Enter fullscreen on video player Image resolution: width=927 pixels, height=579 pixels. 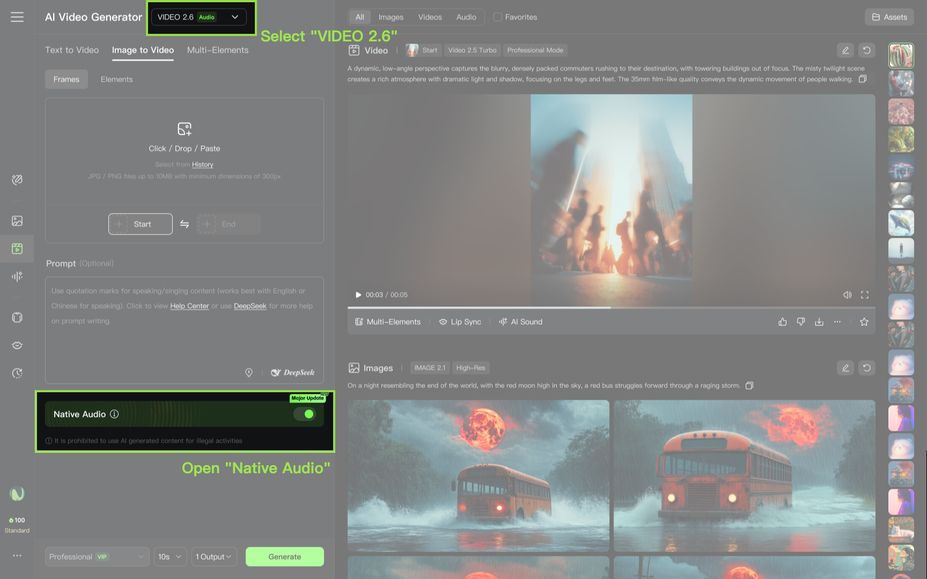865,295
